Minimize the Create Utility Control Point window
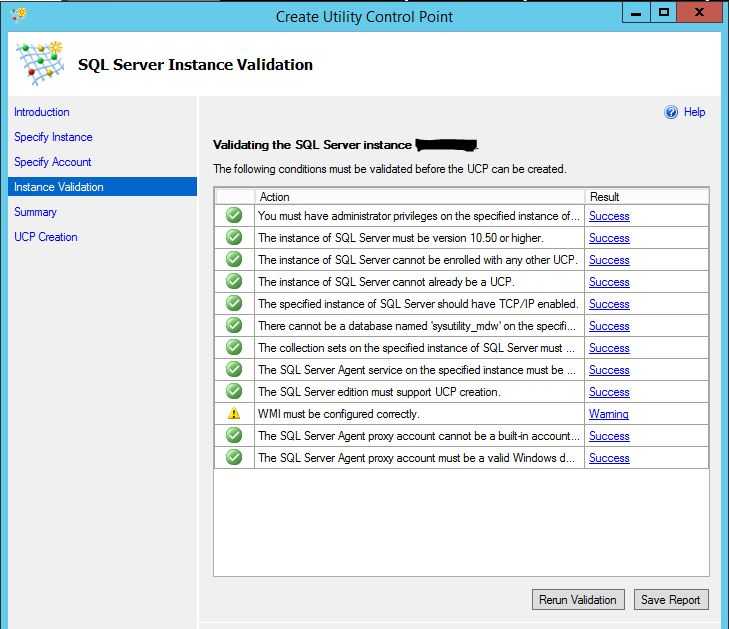 coord(636,13)
